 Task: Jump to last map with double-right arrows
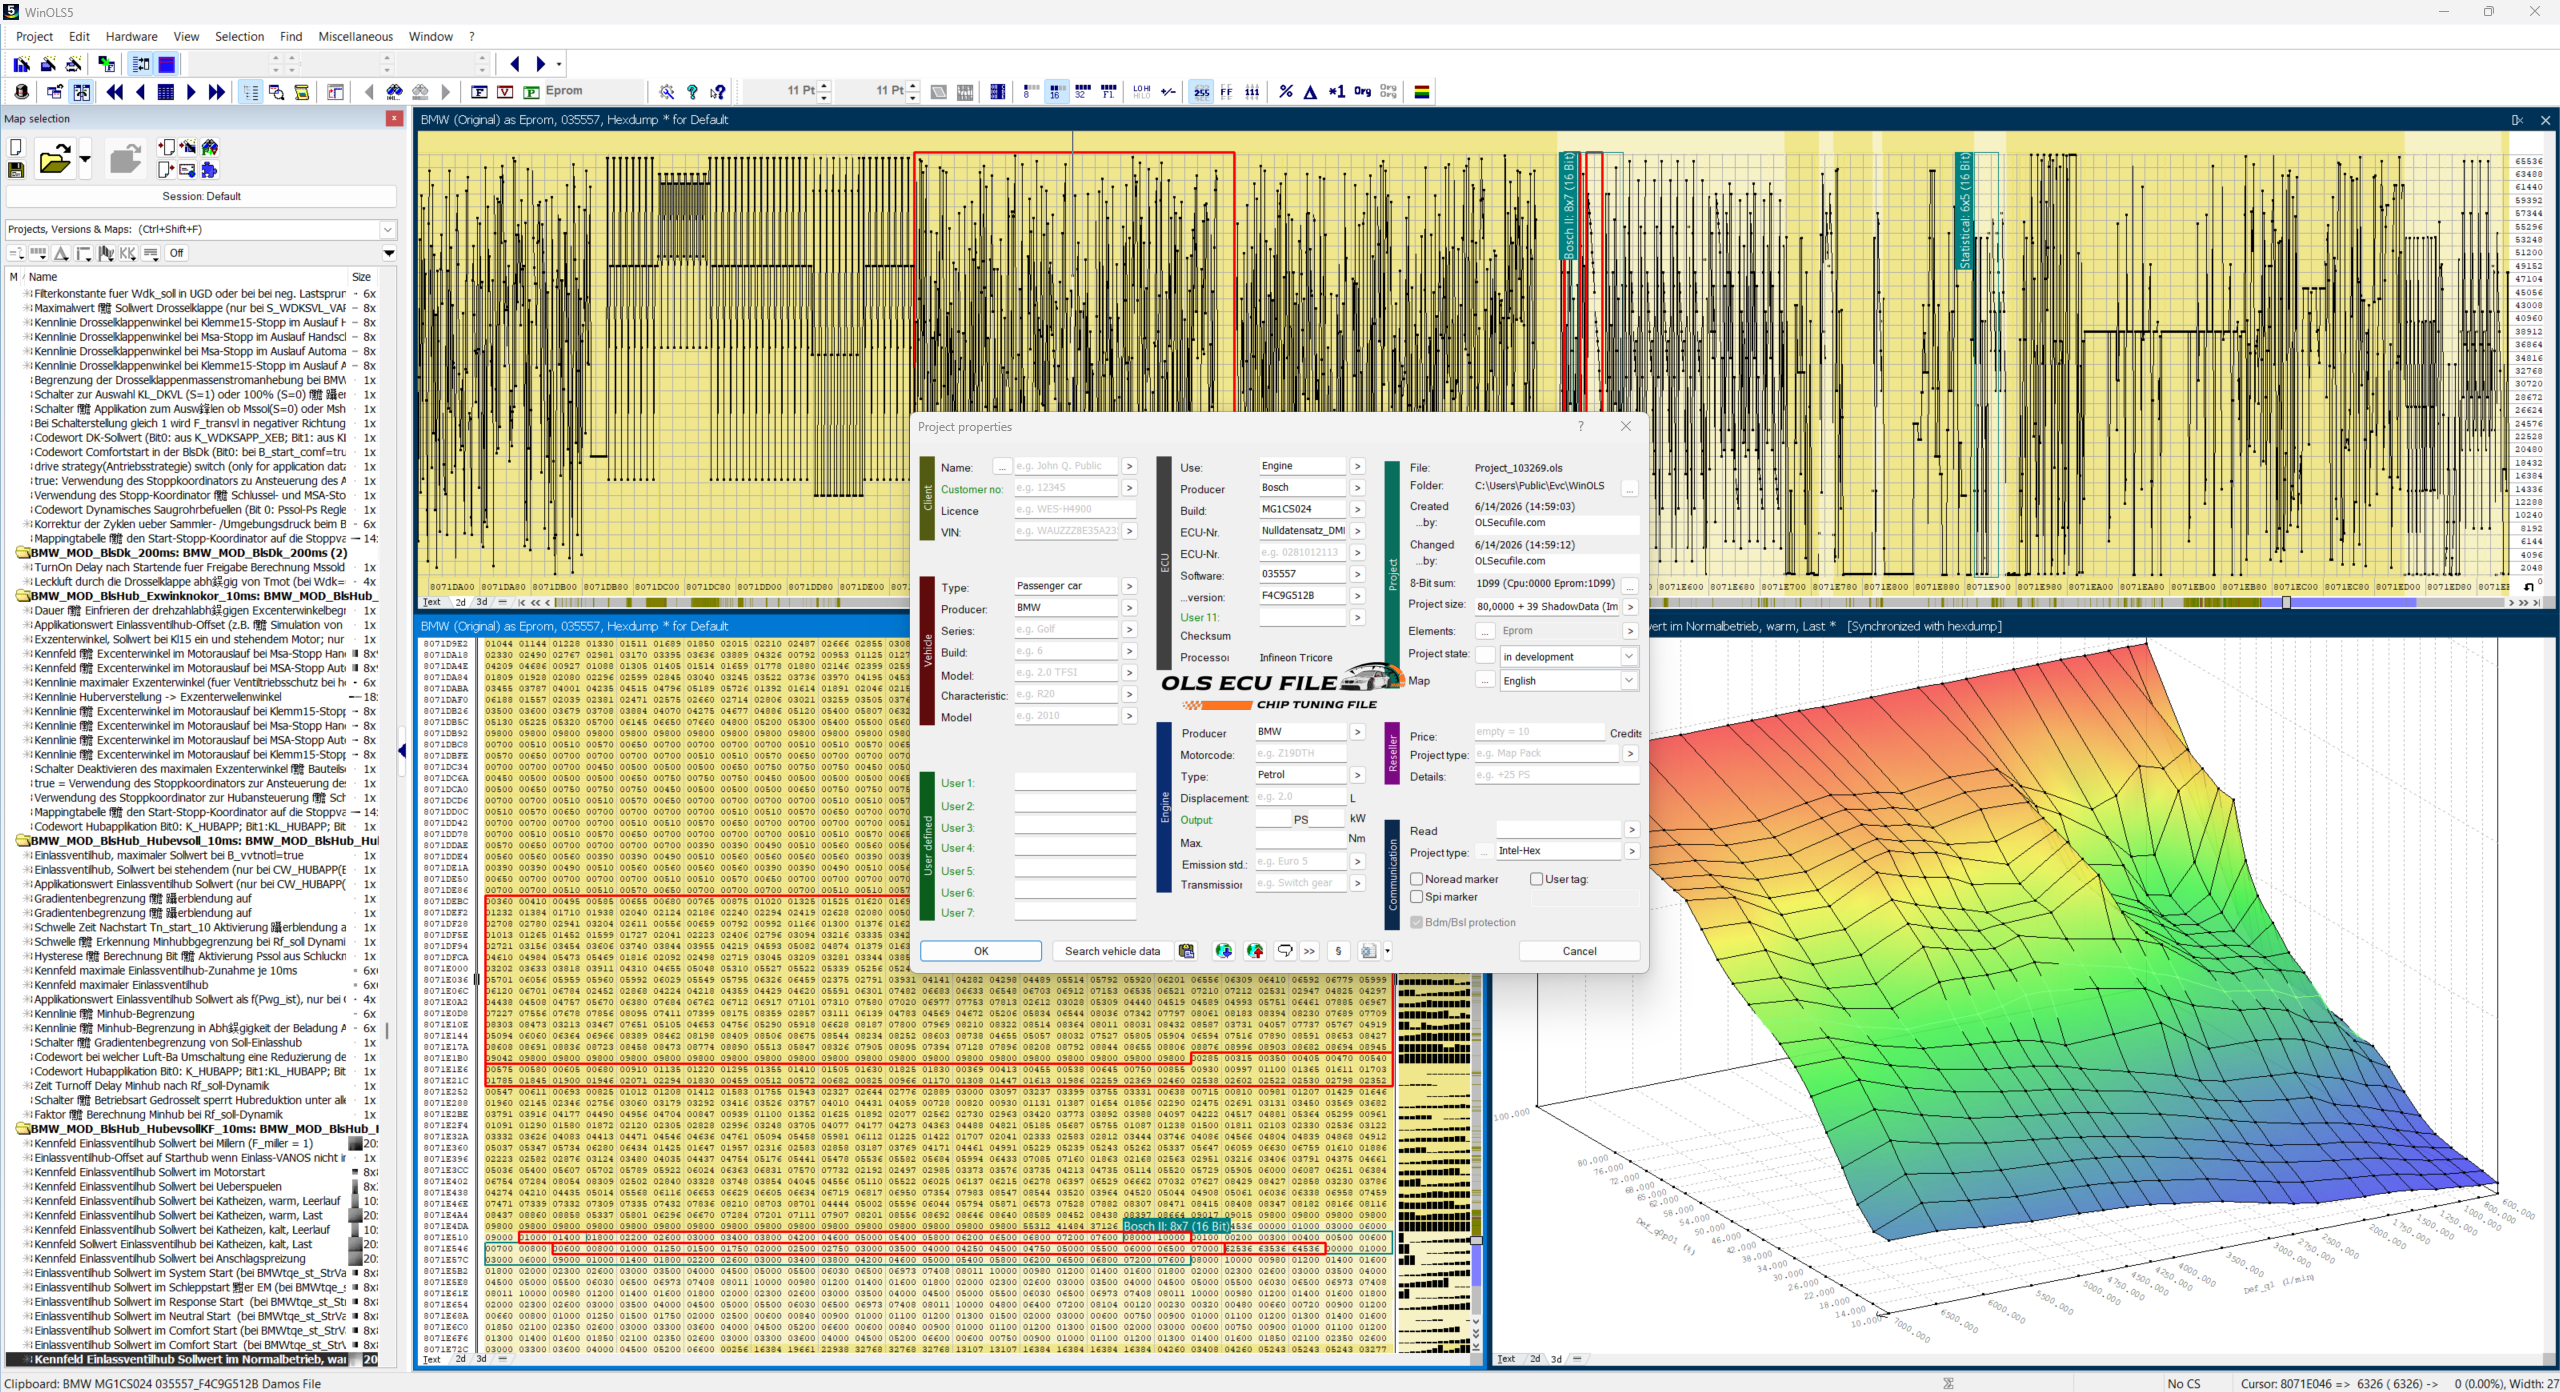216,92
